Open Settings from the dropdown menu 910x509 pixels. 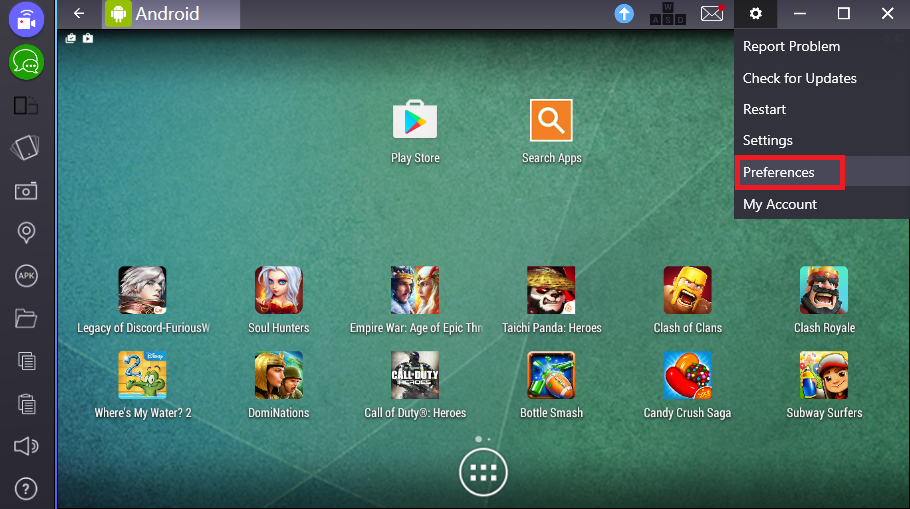pyautogui.click(x=822, y=140)
